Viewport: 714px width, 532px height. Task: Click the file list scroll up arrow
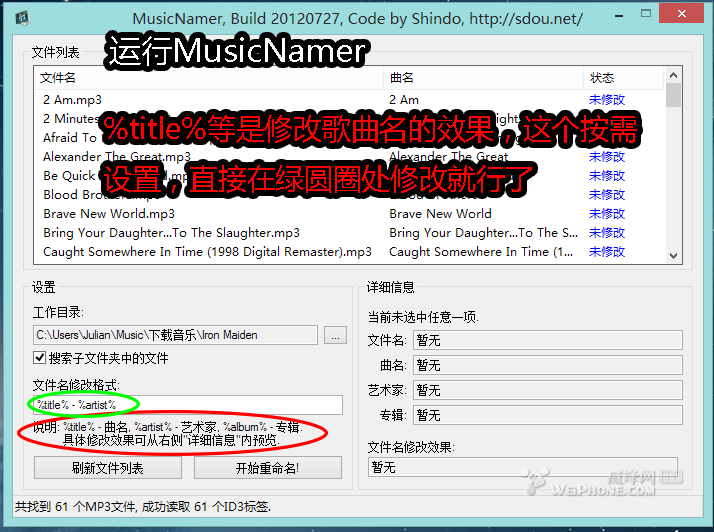[673, 75]
